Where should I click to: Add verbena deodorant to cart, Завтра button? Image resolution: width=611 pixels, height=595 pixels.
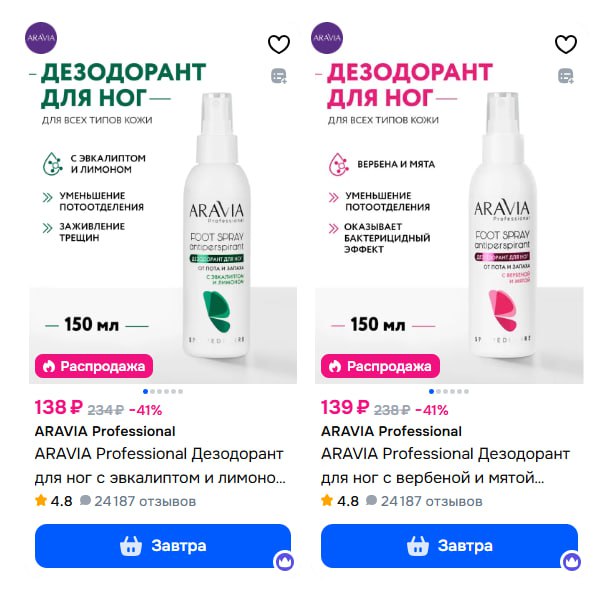coord(449,546)
